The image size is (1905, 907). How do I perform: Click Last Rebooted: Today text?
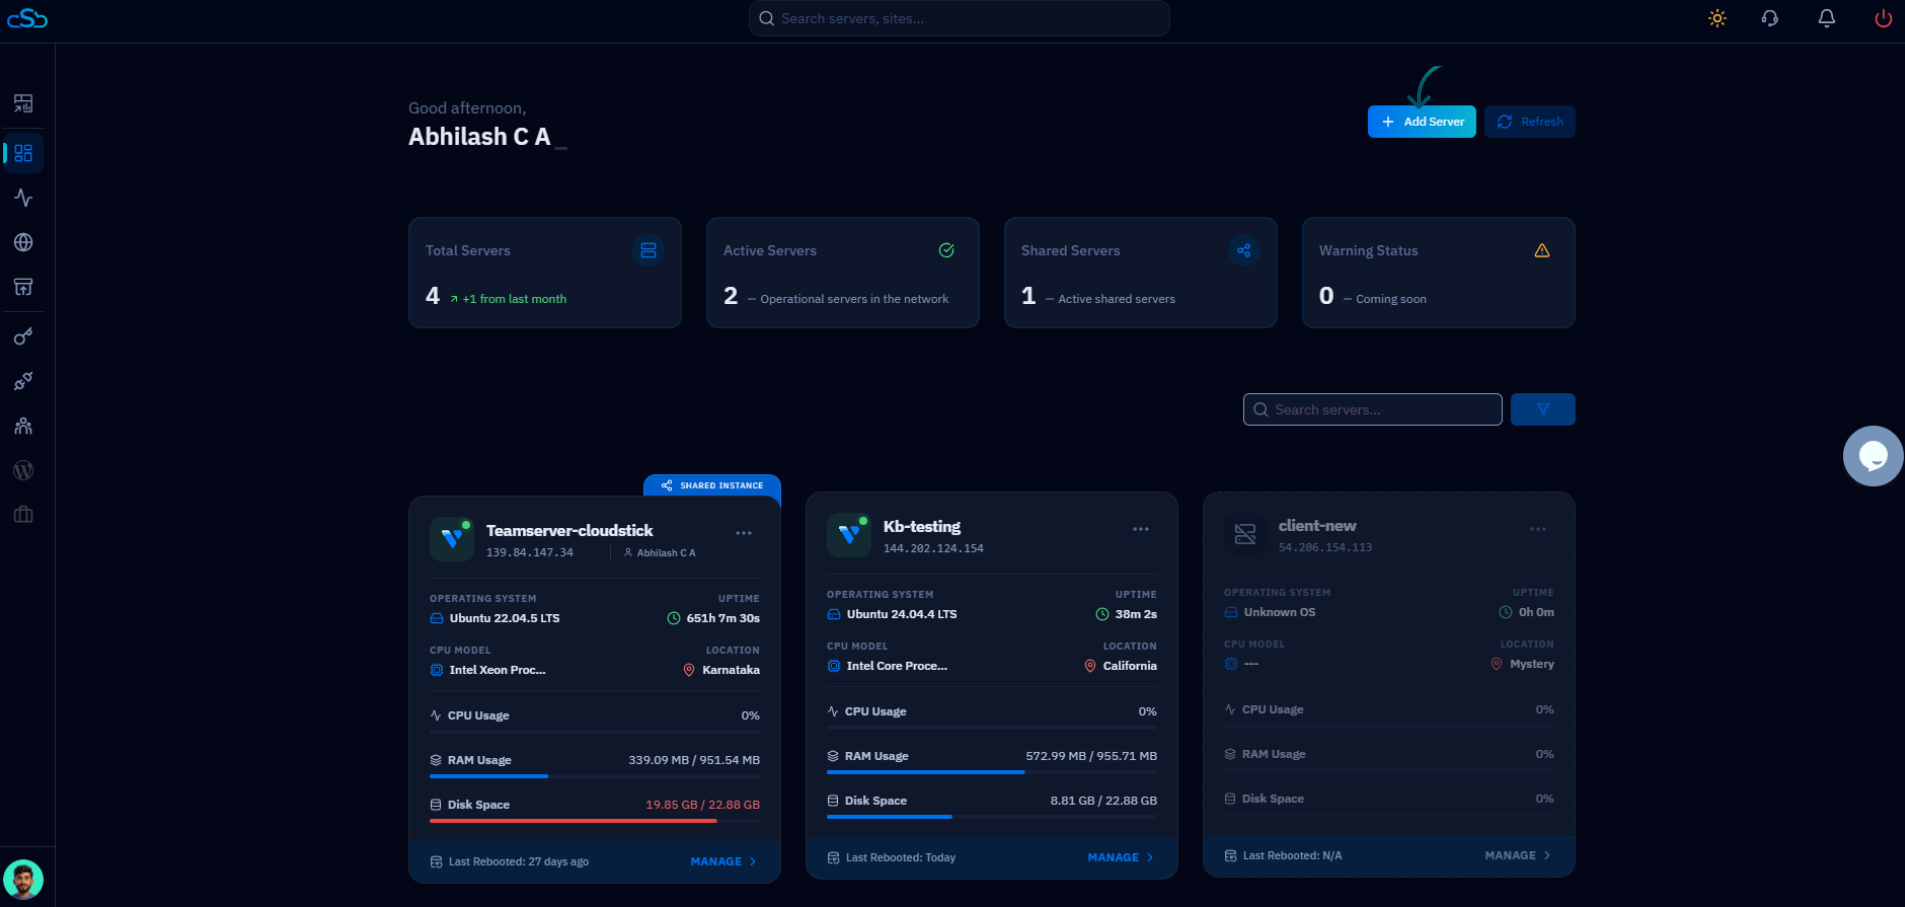tap(900, 857)
